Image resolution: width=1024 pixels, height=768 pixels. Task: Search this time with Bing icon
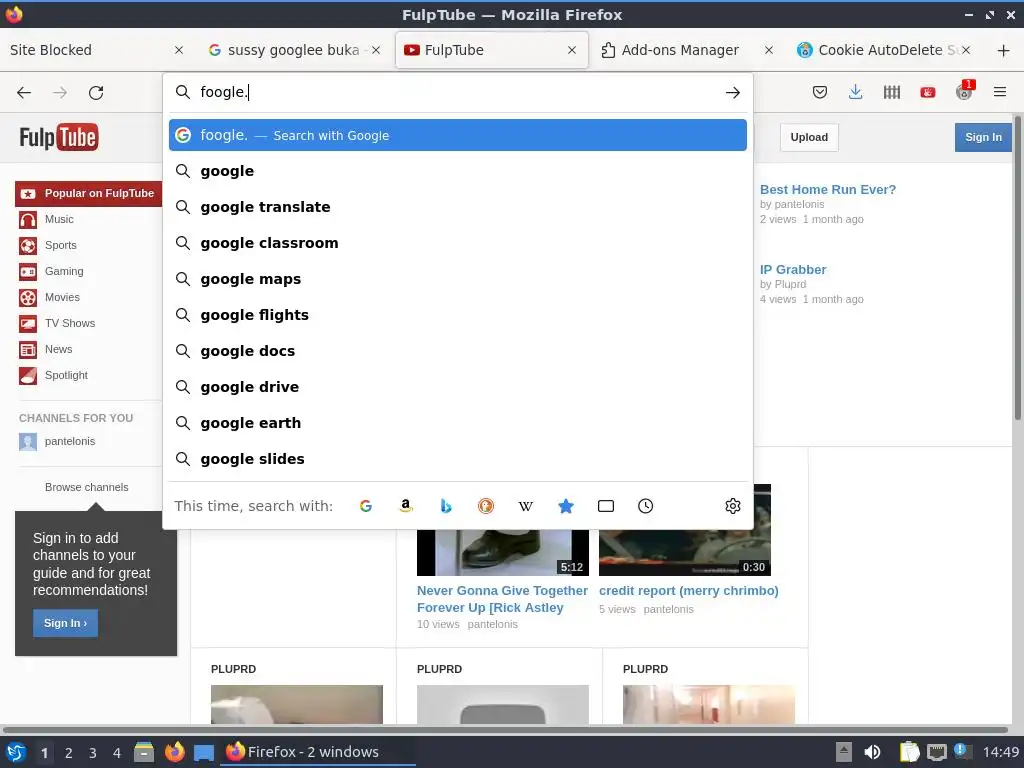click(x=445, y=506)
